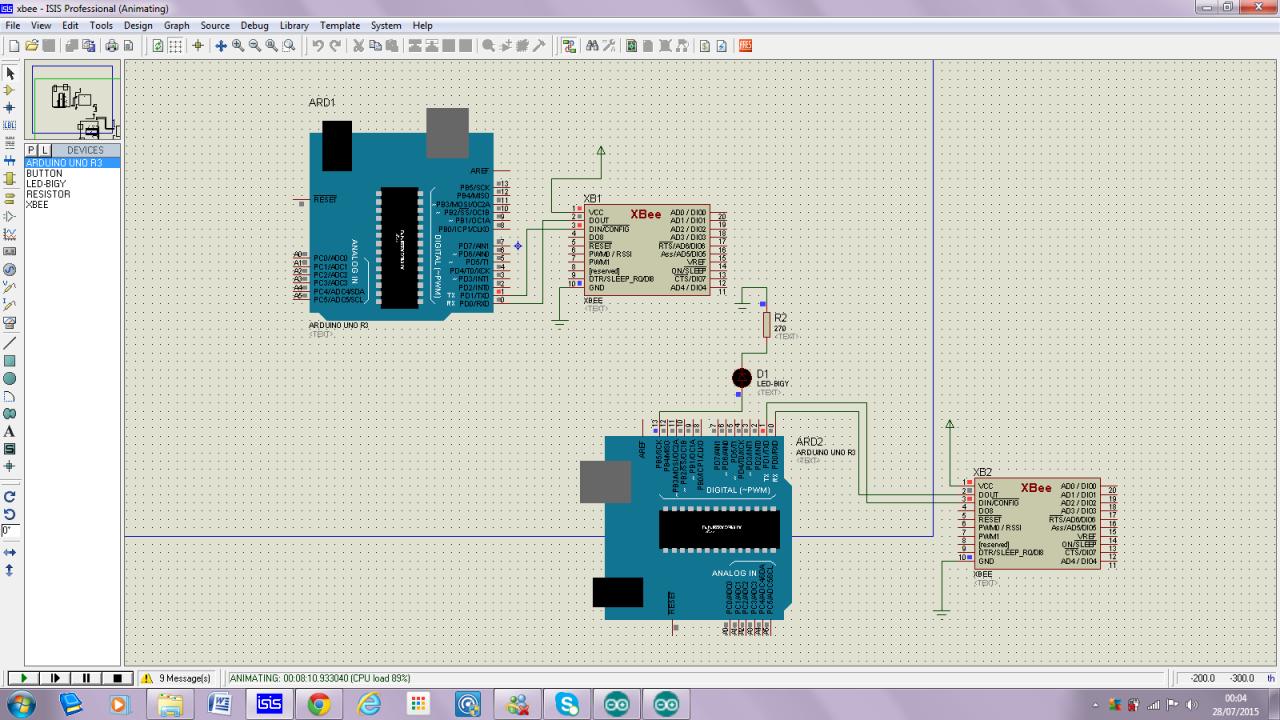Open the 9 Message(s) simulation log
This screenshot has height=720, width=1280.
point(177,678)
